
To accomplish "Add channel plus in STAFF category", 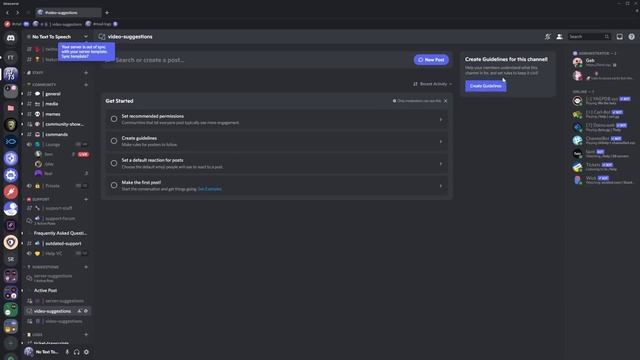I will (86, 73).
